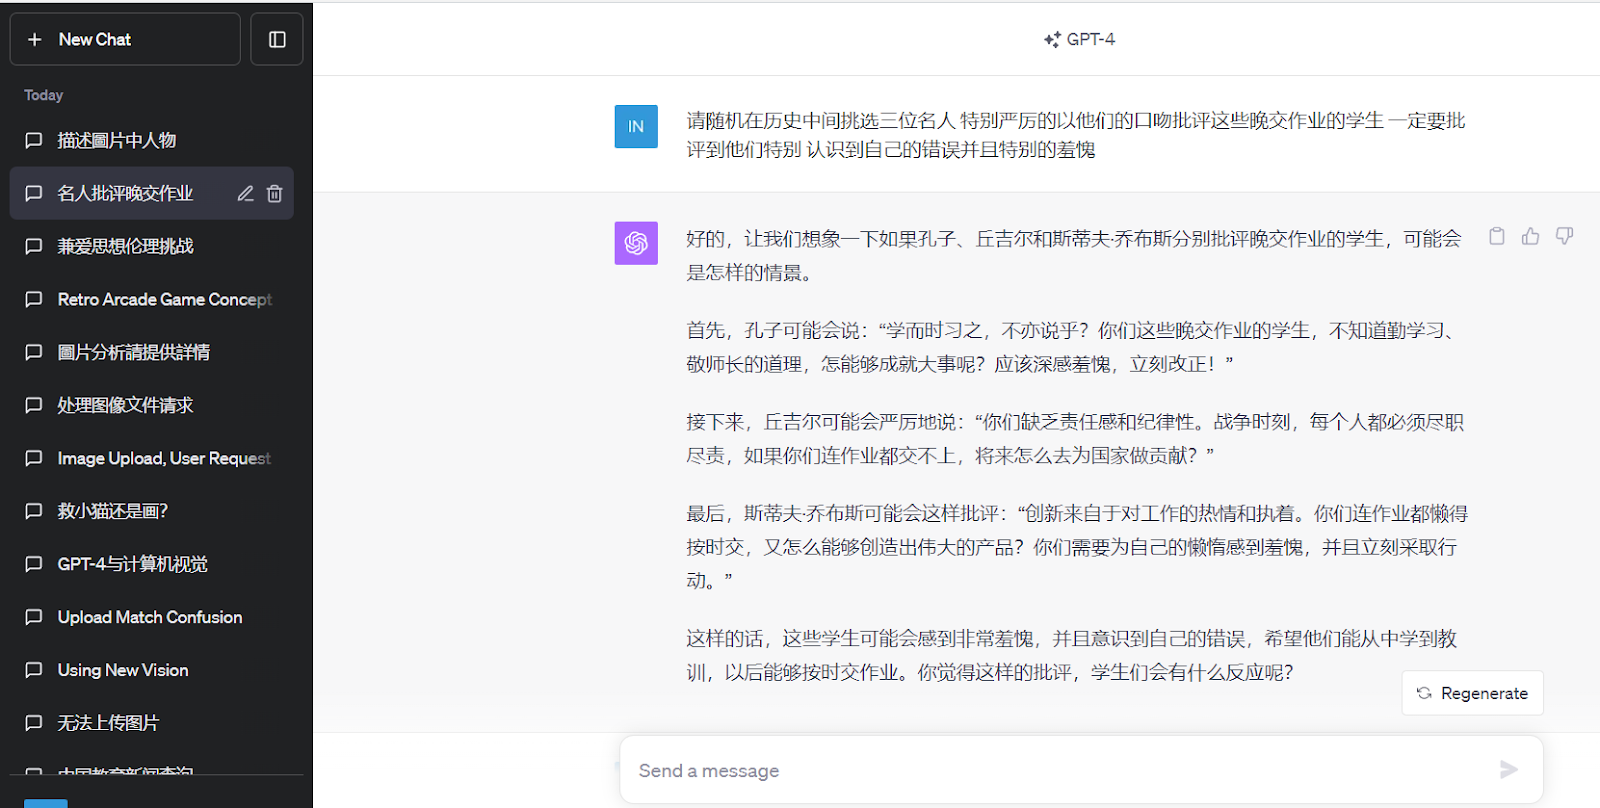The height and width of the screenshot is (808, 1600).
Task: Open the Retro Arcade Game Concept chat
Action: (x=164, y=299)
